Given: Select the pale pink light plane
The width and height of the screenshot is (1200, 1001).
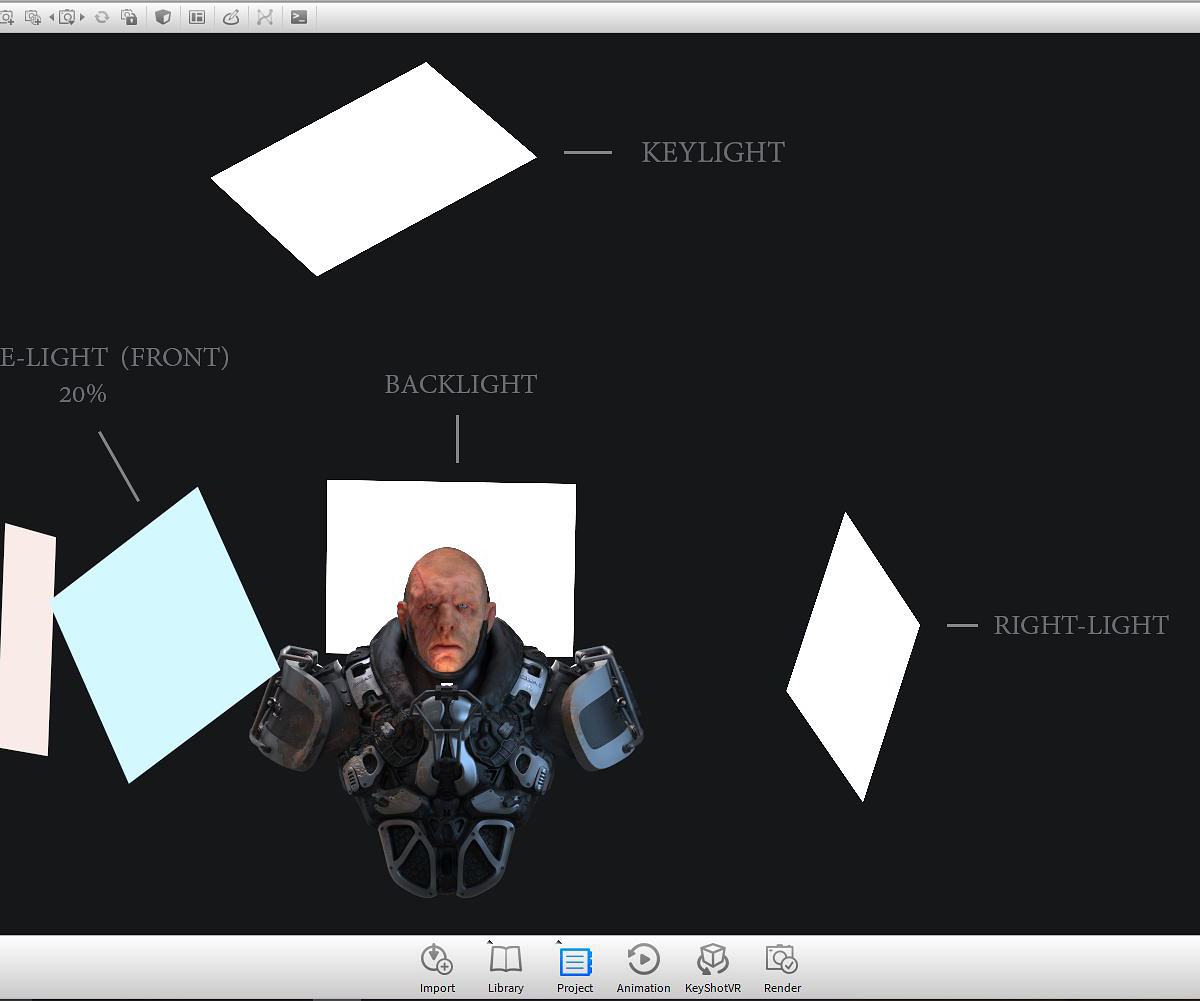Looking at the screenshot, I should 25,640.
